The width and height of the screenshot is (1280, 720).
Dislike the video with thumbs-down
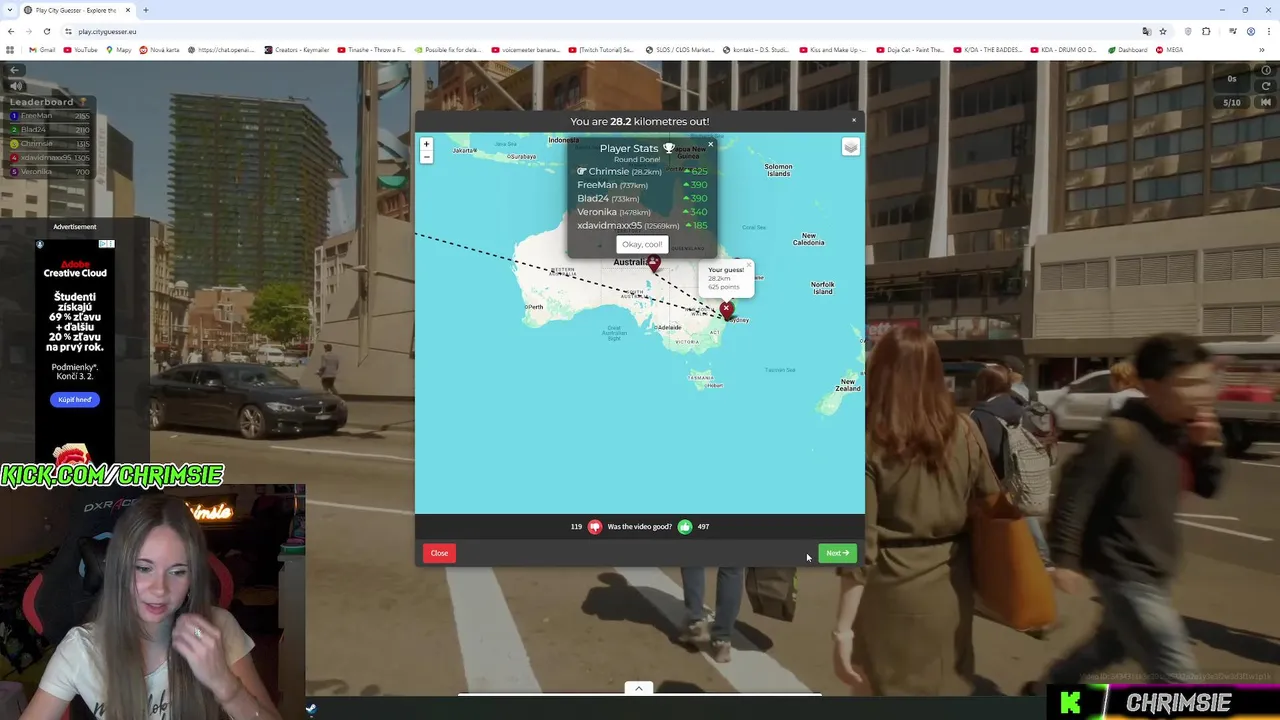click(595, 527)
